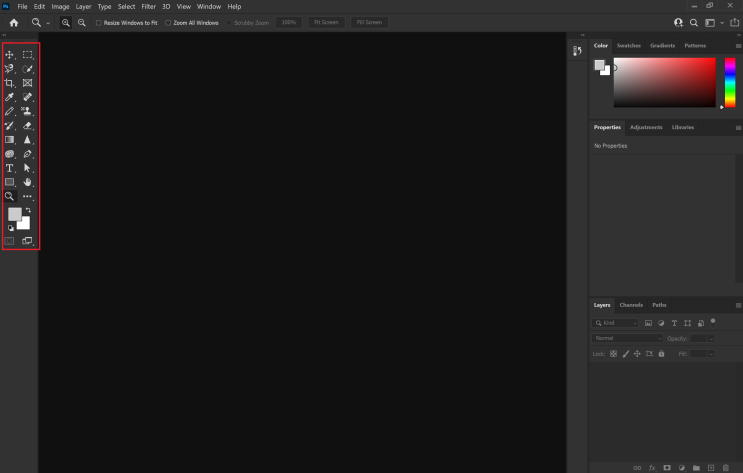Toggle layer filtering on/off switch
This screenshot has height=473, width=743.
(713, 323)
